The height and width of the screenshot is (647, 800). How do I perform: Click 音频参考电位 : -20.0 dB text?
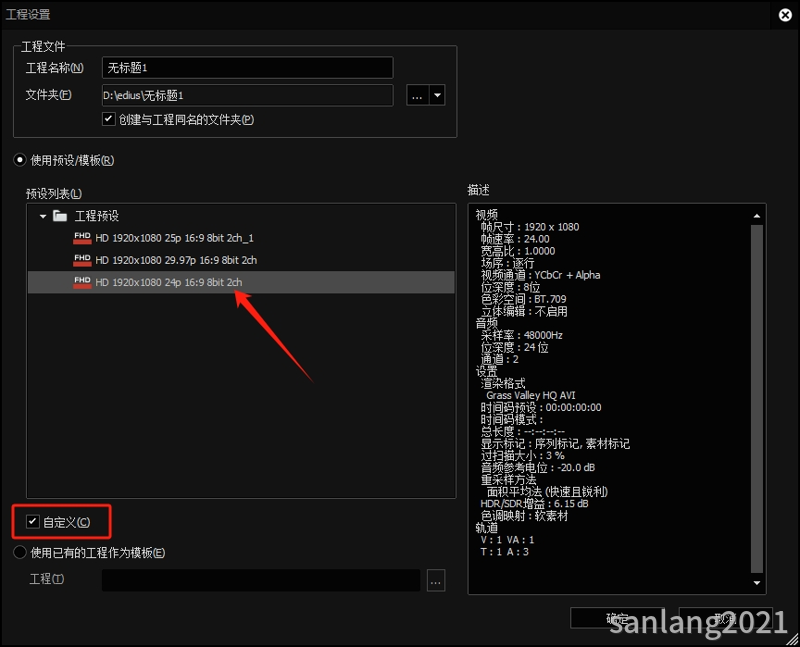[538, 468]
